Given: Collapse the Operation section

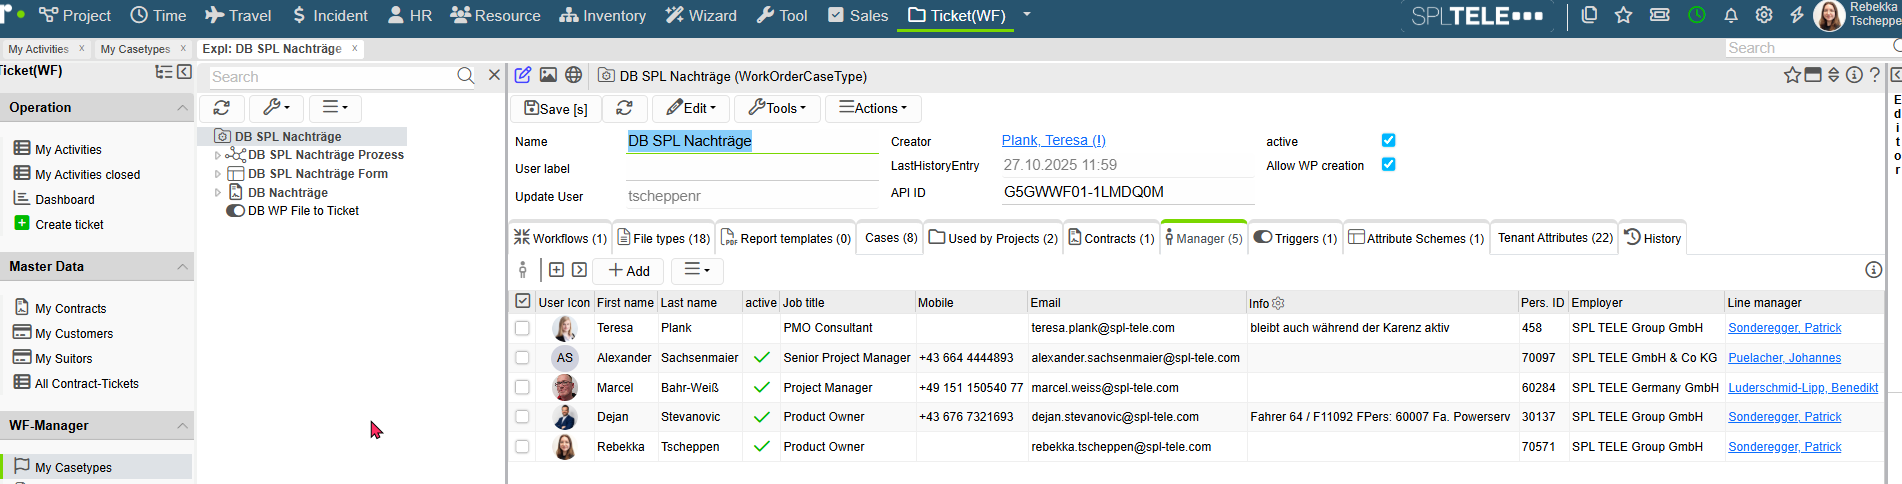Looking at the screenshot, I should (x=182, y=108).
